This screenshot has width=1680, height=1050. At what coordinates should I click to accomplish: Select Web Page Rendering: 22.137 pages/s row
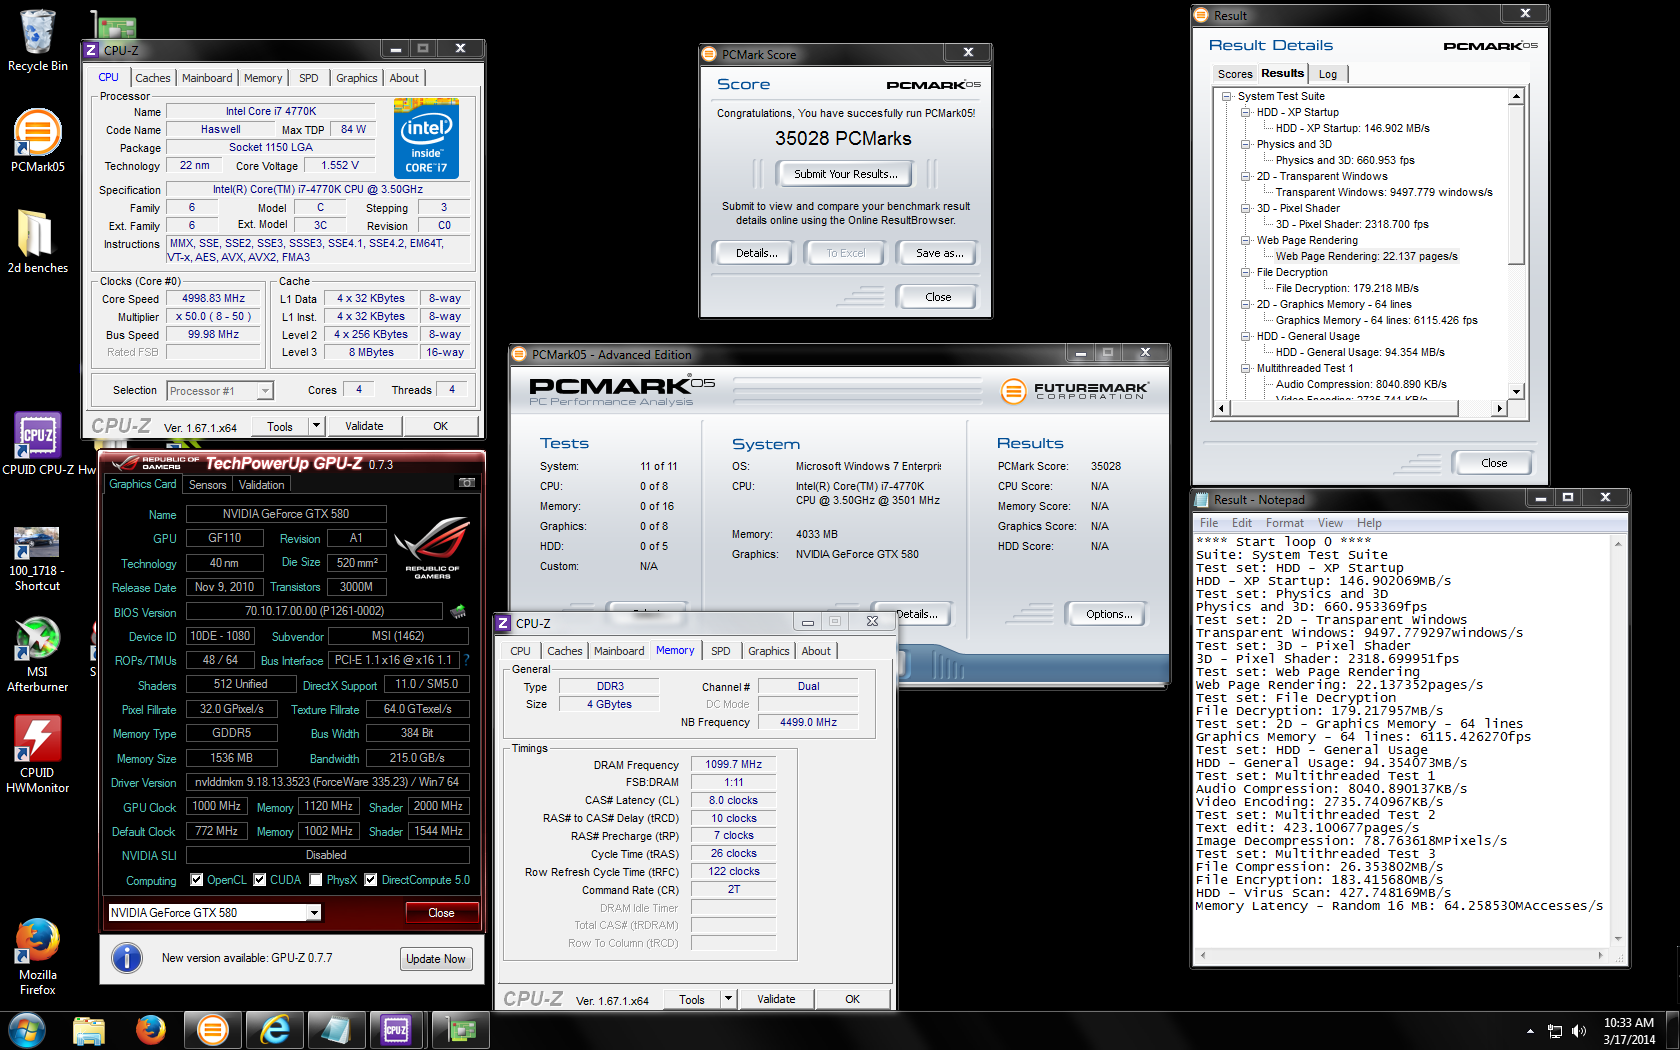click(1366, 256)
